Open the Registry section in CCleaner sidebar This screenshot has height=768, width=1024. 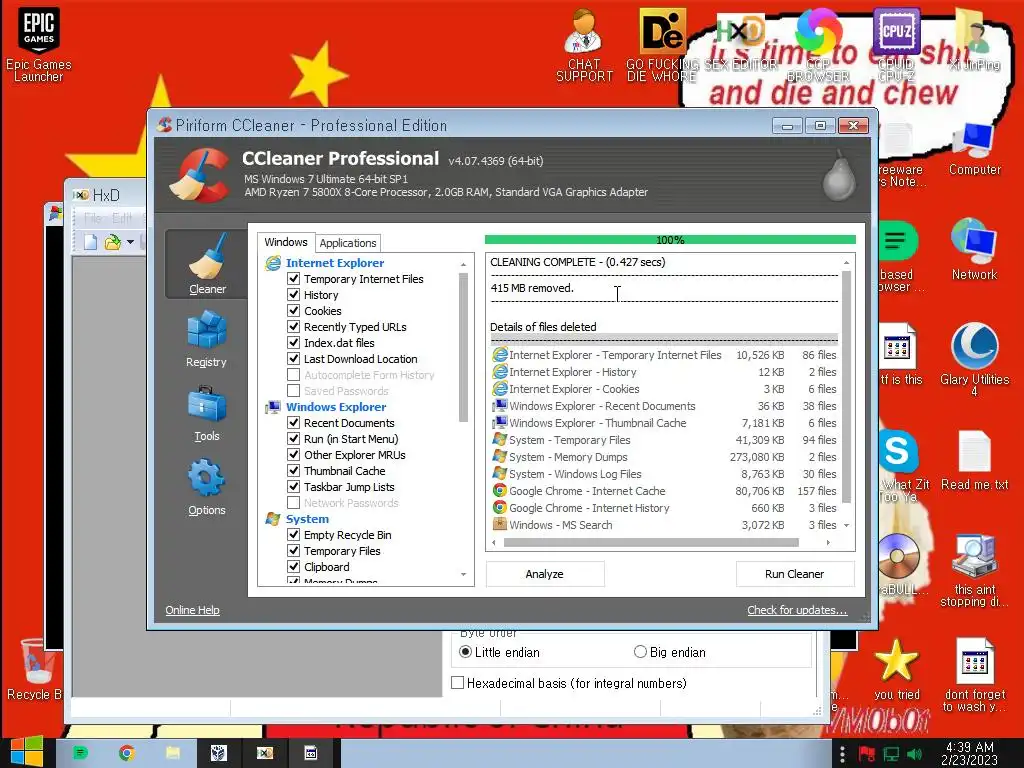pos(206,340)
